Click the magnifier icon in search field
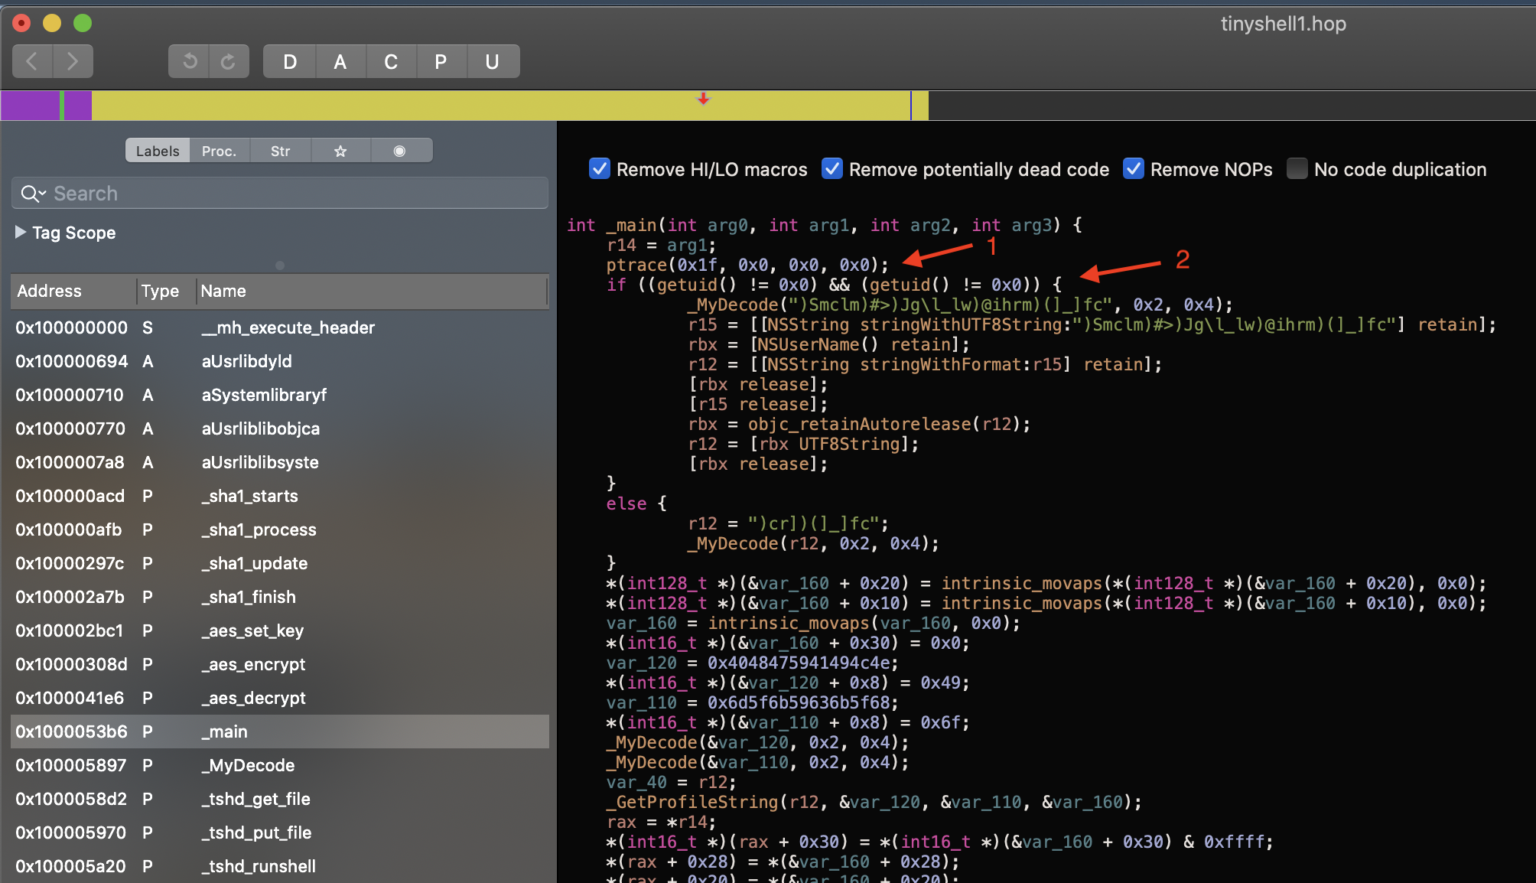Viewport: 1536px width, 883px height. [32, 194]
